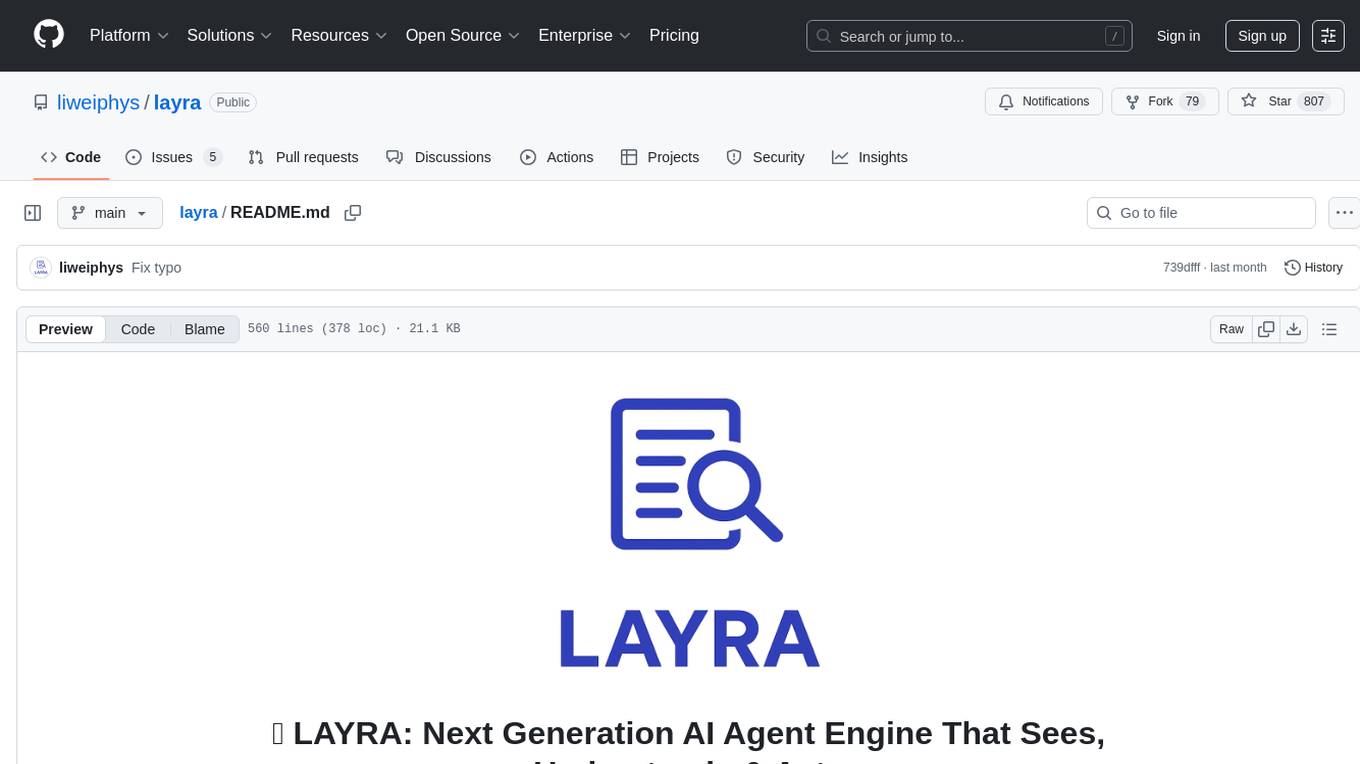Open commit 739dfff
The image size is (1360, 764).
click(1181, 268)
